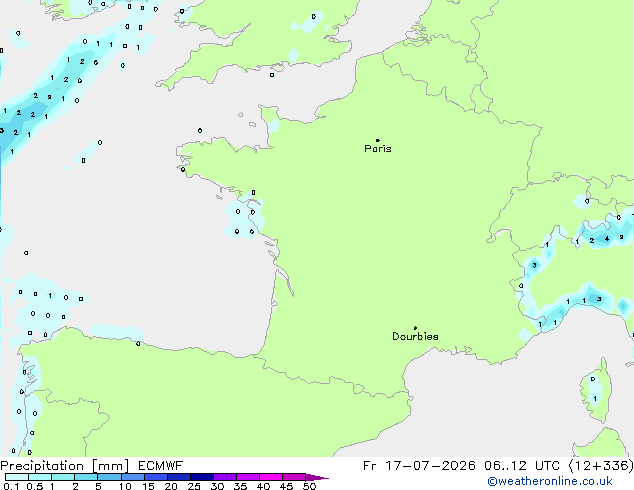Image resolution: width=634 pixels, height=490 pixels.
Task: Select the Dourbies dot marker
Action: [x=415, y=328]
